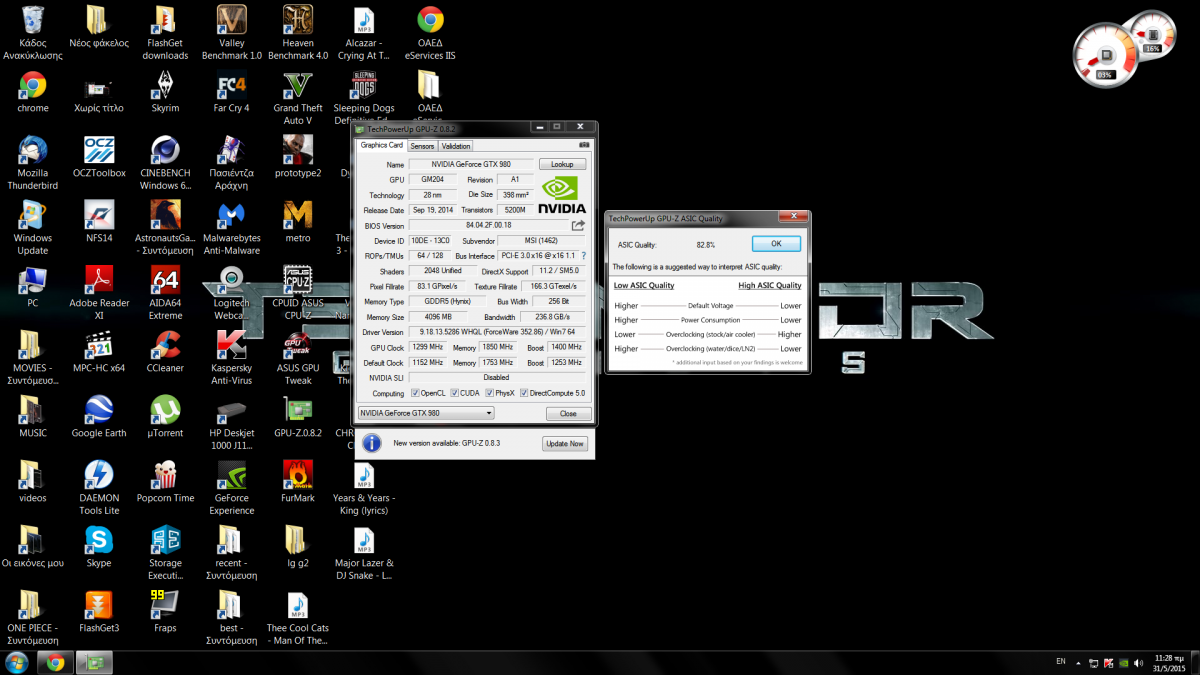
Task: Toggle the CUDA checkbox
Action: tap(455, 393)
